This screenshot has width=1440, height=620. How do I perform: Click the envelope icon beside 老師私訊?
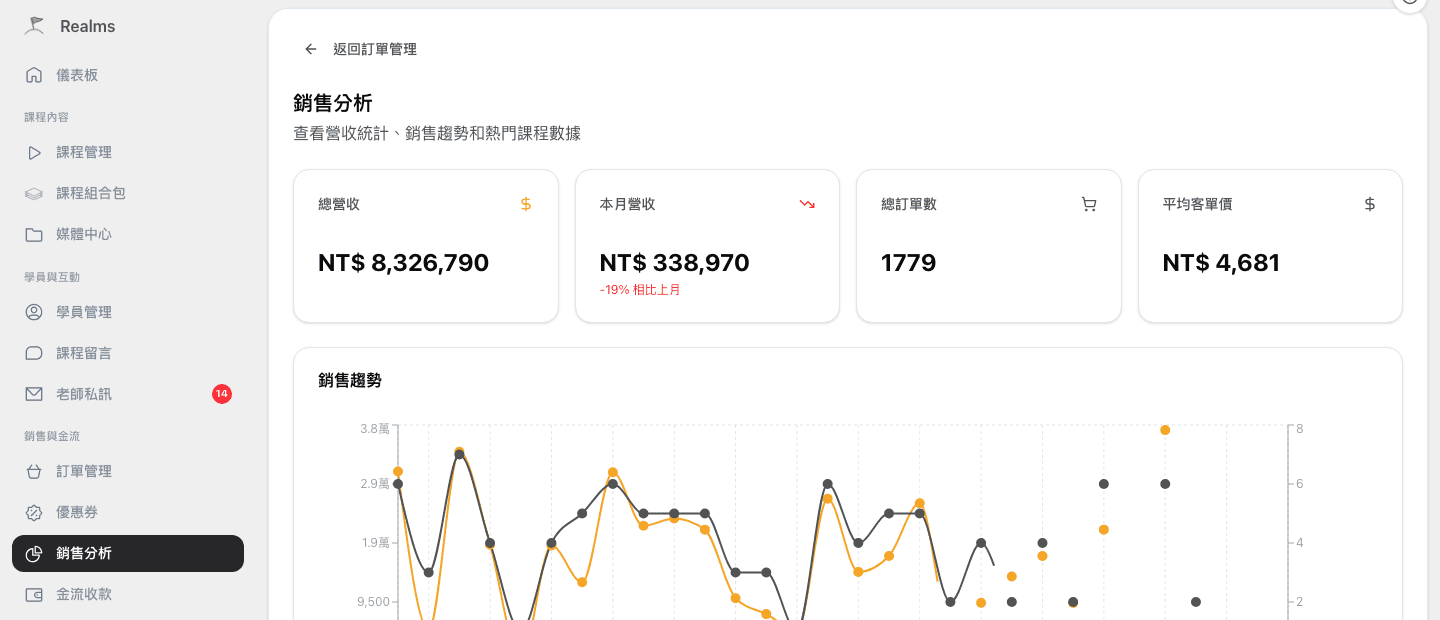(34, 394)
